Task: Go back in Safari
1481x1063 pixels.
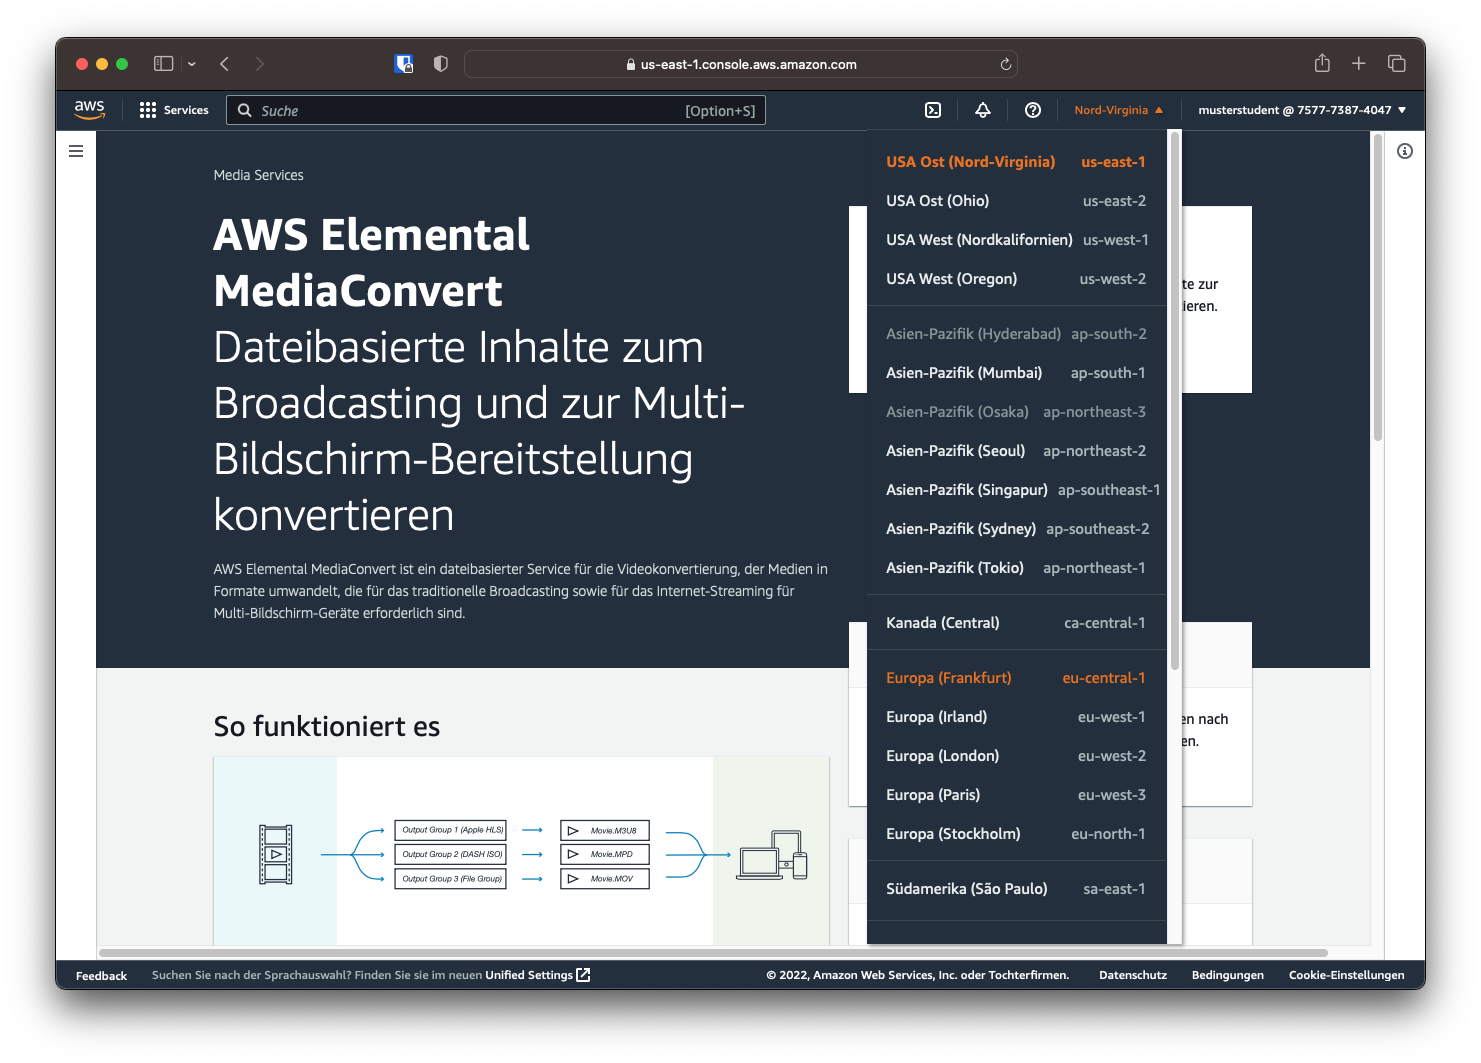Action: coord(225,64)
